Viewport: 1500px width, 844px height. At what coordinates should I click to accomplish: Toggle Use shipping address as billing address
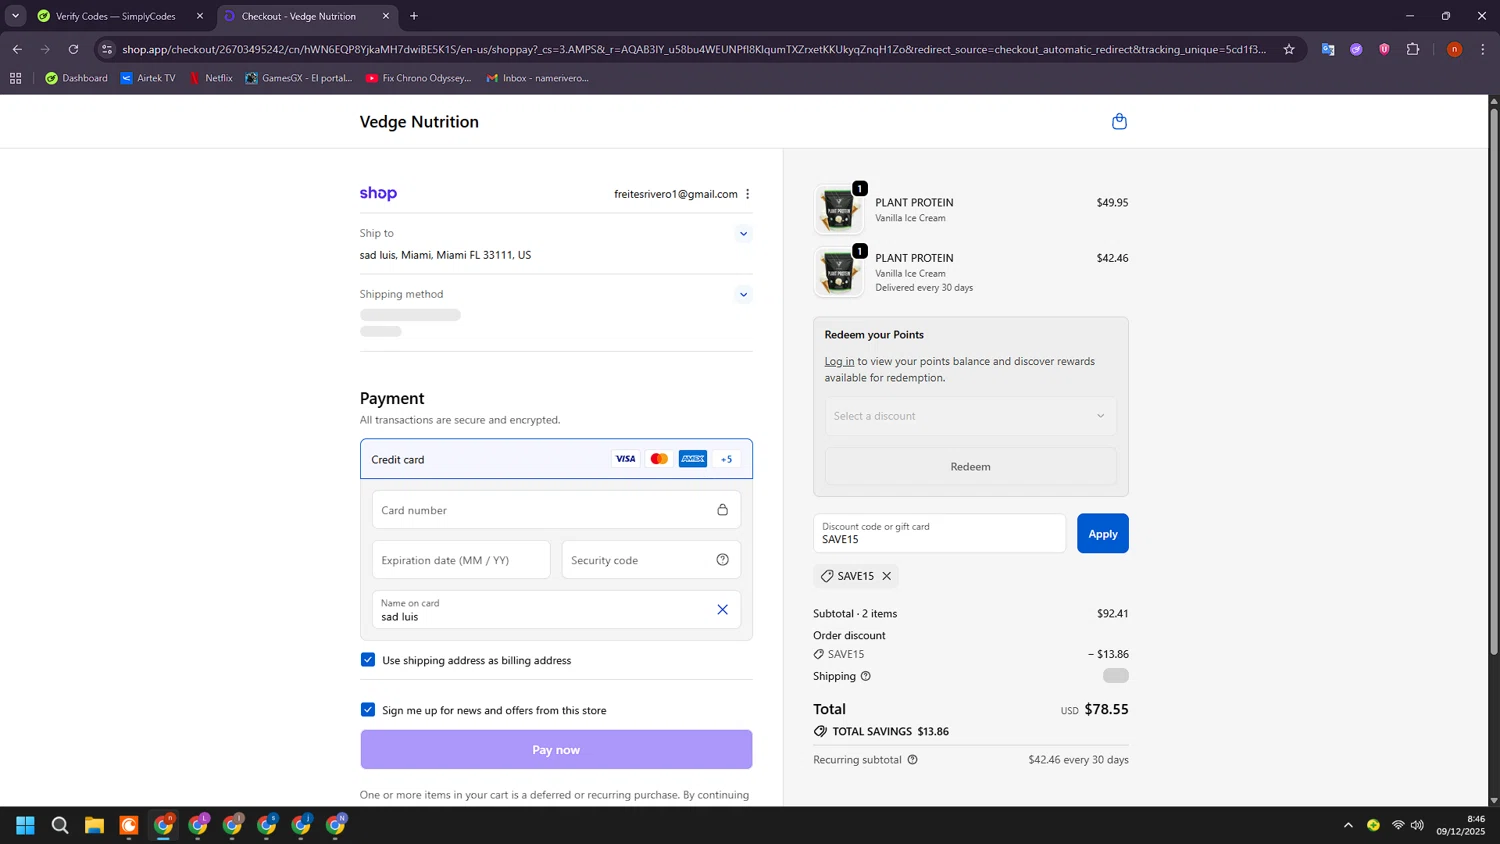pos(368,660)
